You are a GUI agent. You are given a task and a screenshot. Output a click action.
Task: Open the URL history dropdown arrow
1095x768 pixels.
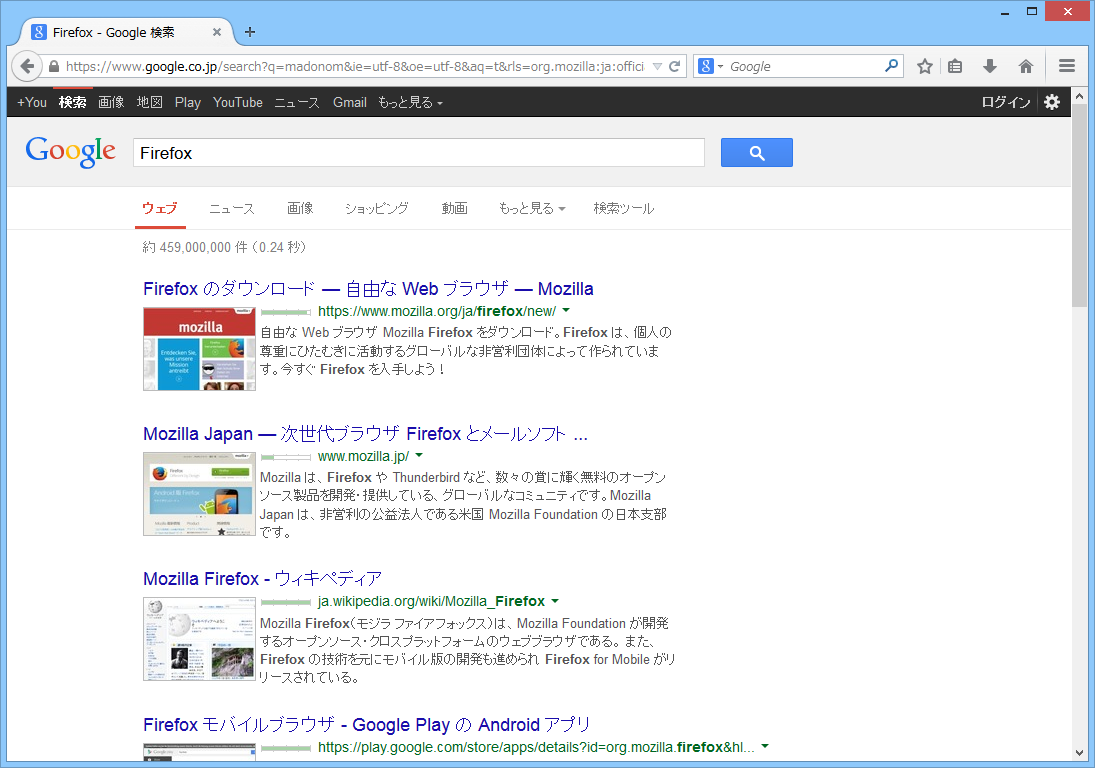[x=657, y=66]
